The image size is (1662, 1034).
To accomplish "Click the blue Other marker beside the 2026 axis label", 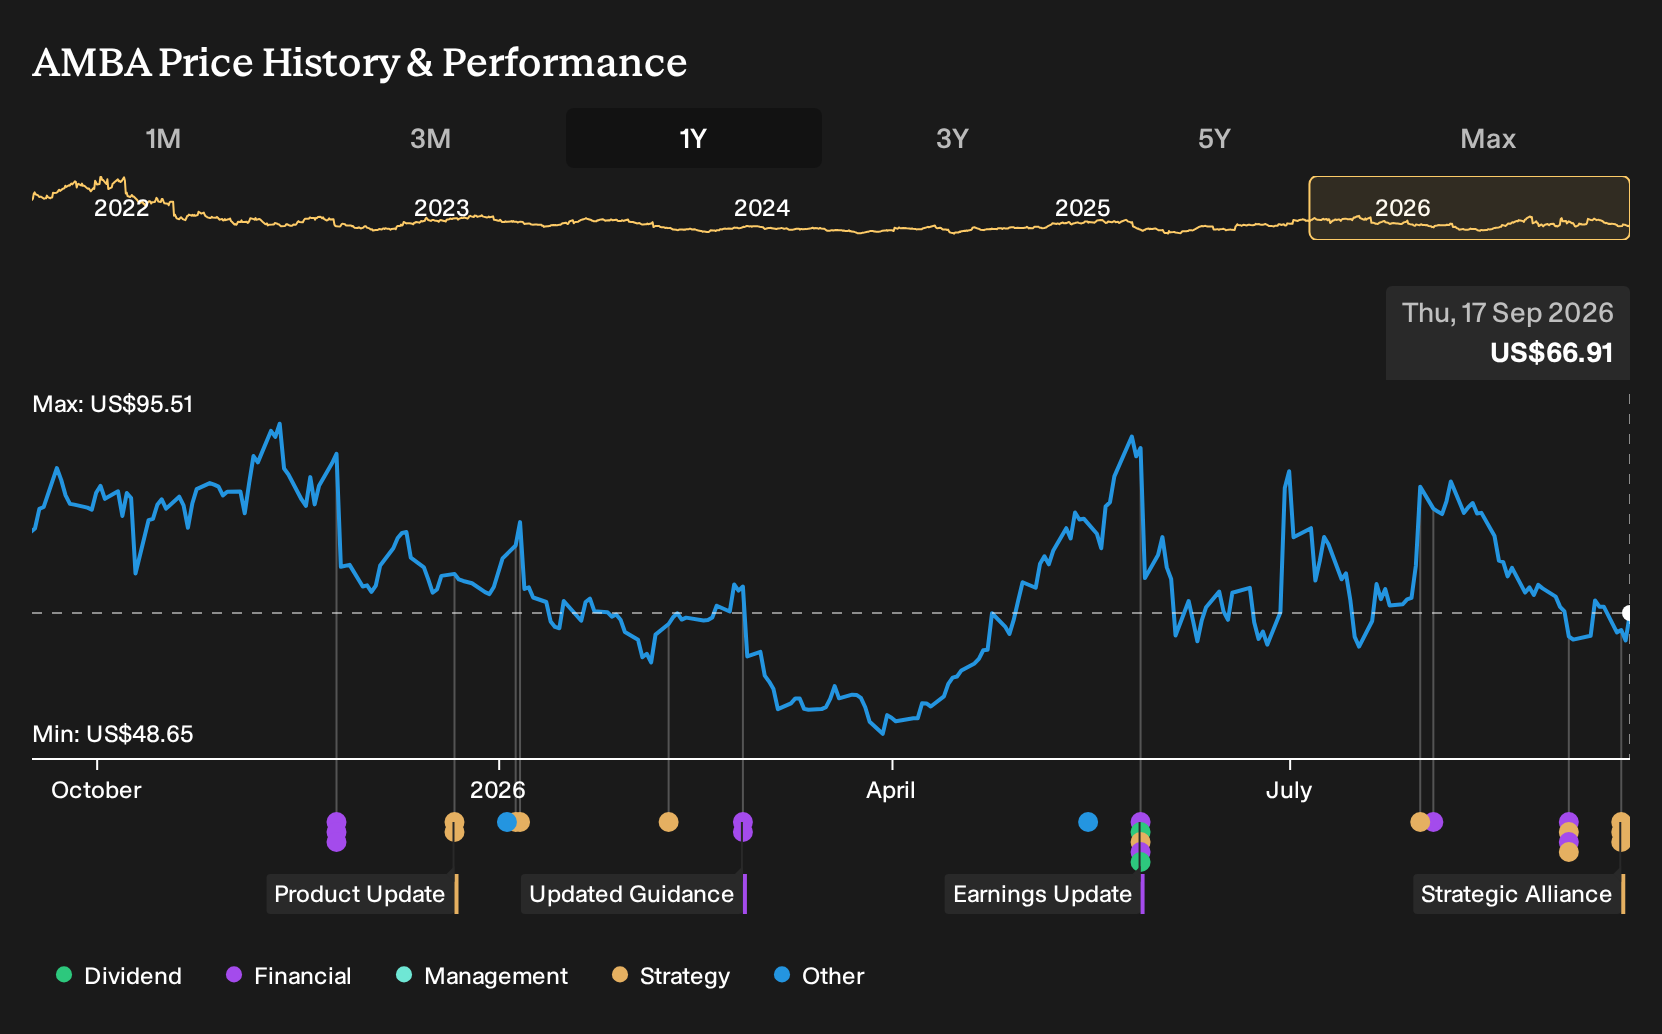I will click(507, 822).
